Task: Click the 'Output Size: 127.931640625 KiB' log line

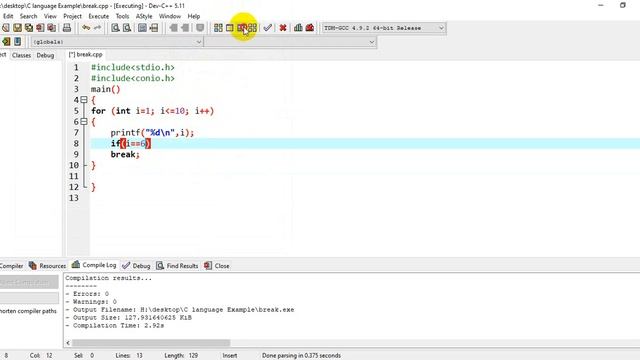Action: [x=128, y=318]
